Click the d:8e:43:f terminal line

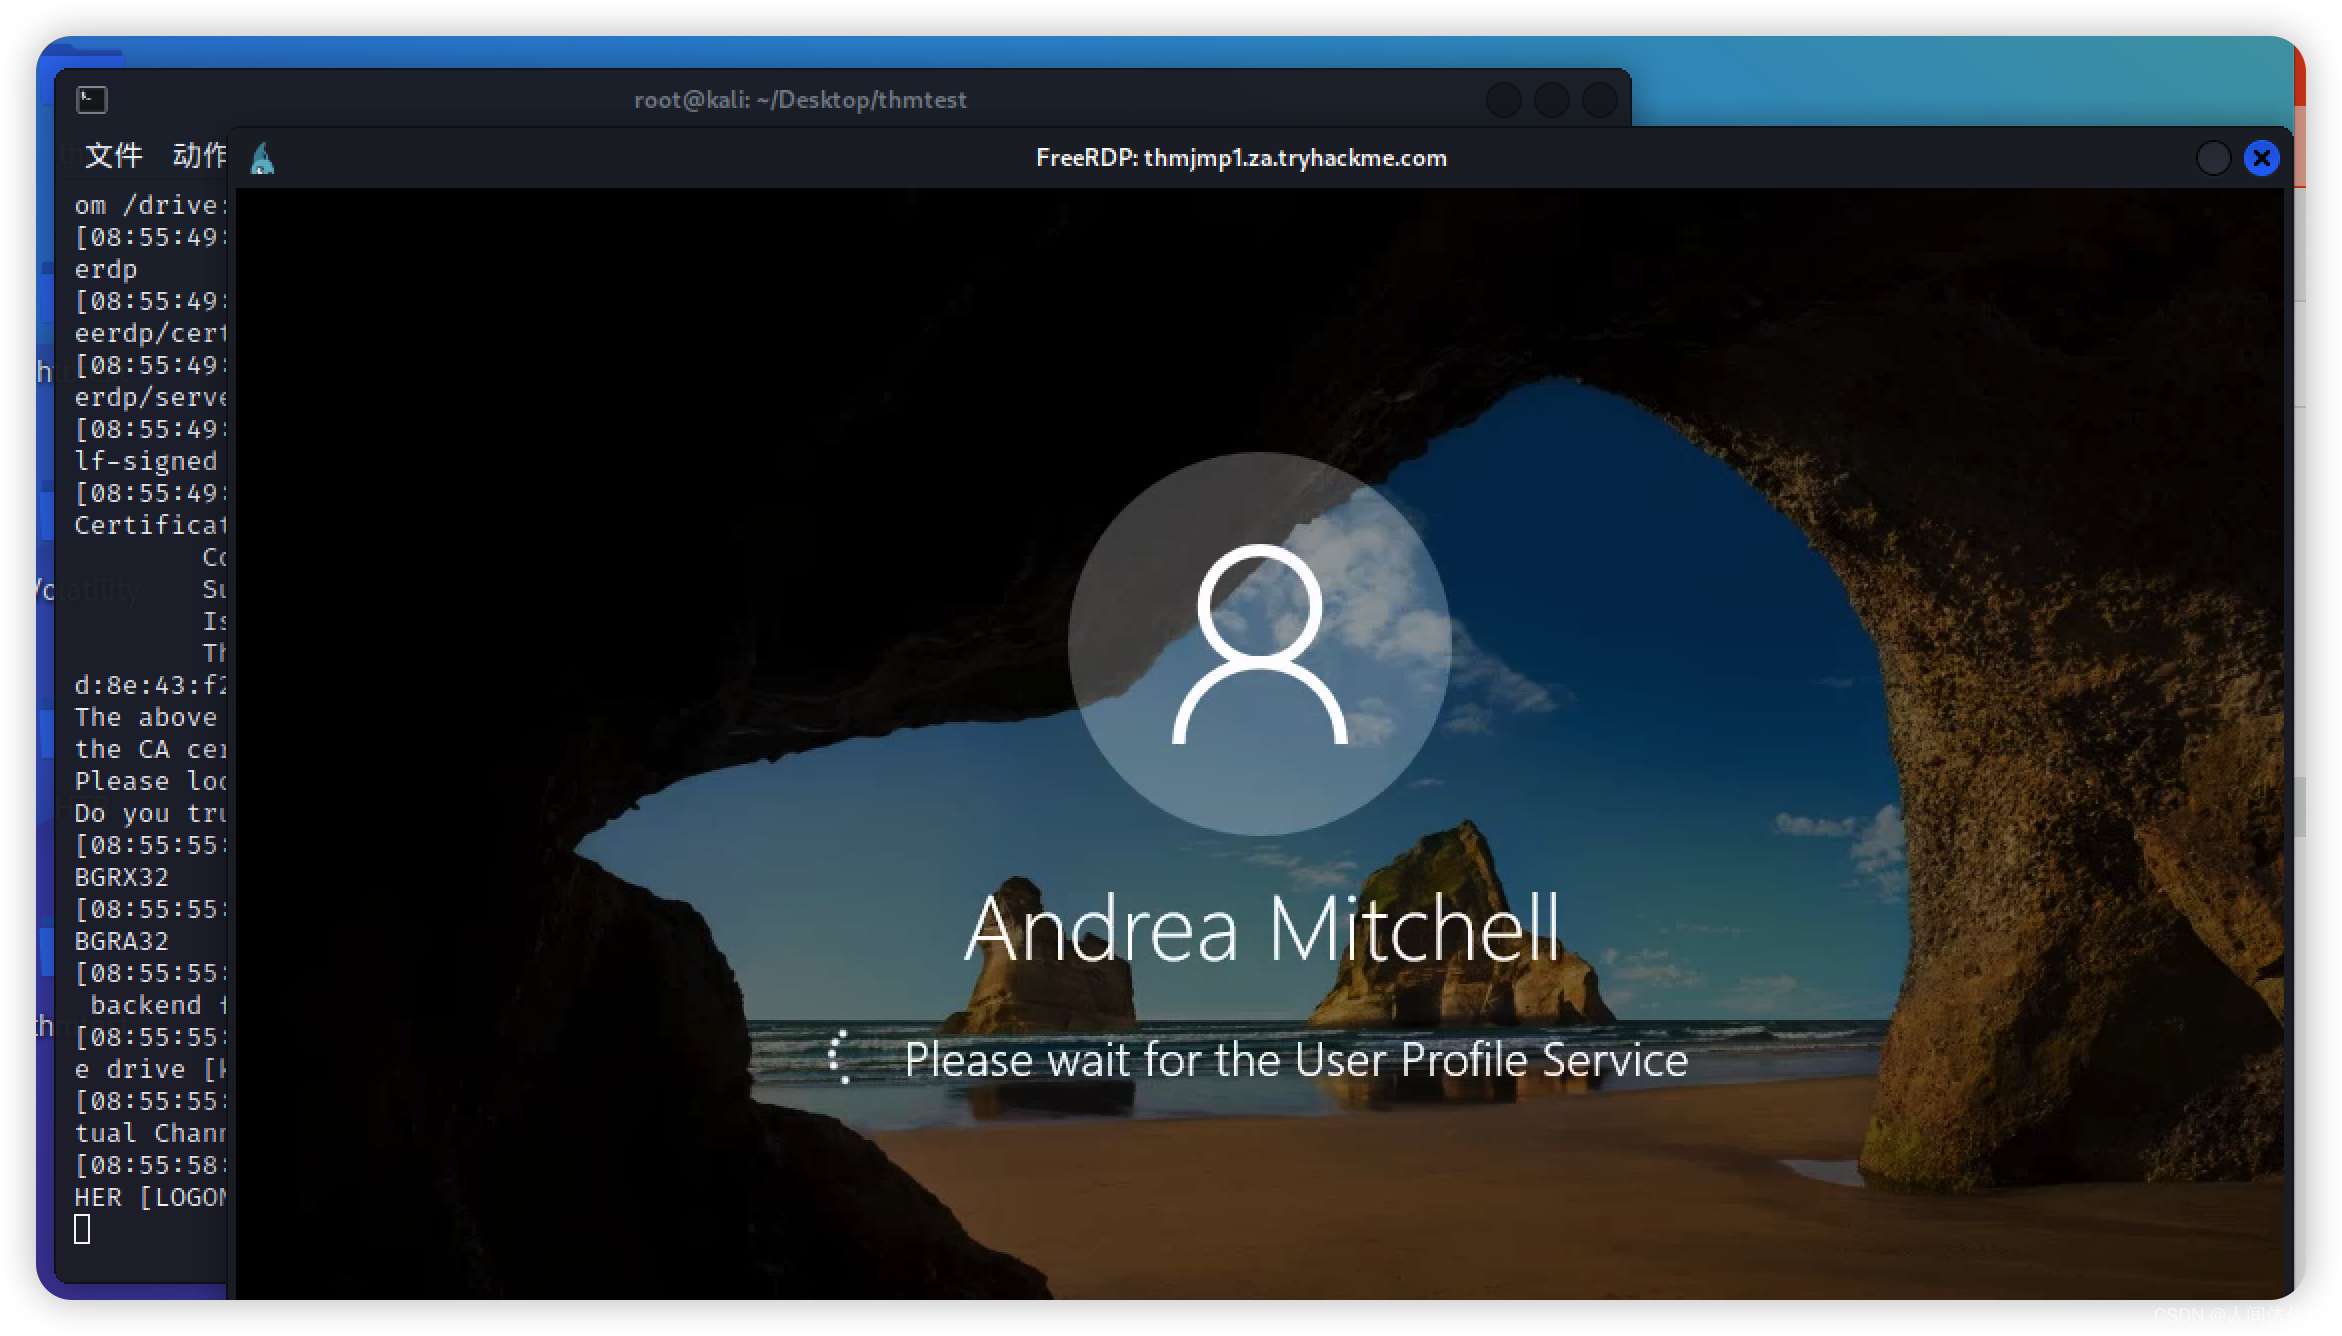pos(150,685)
